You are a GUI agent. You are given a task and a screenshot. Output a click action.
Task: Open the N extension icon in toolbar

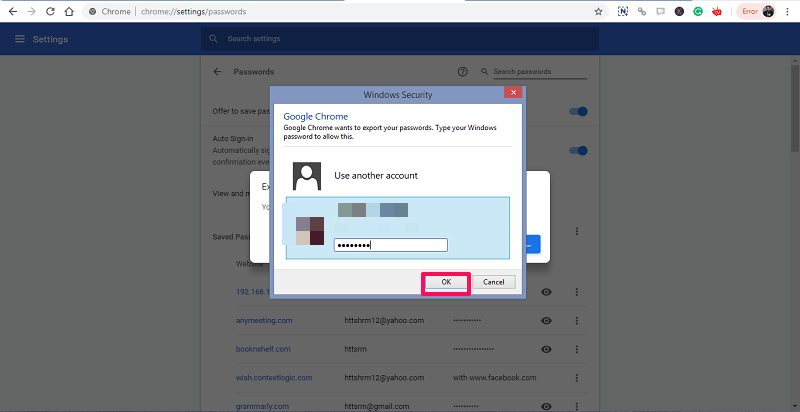pyautogui.click(x=622, y=11)
